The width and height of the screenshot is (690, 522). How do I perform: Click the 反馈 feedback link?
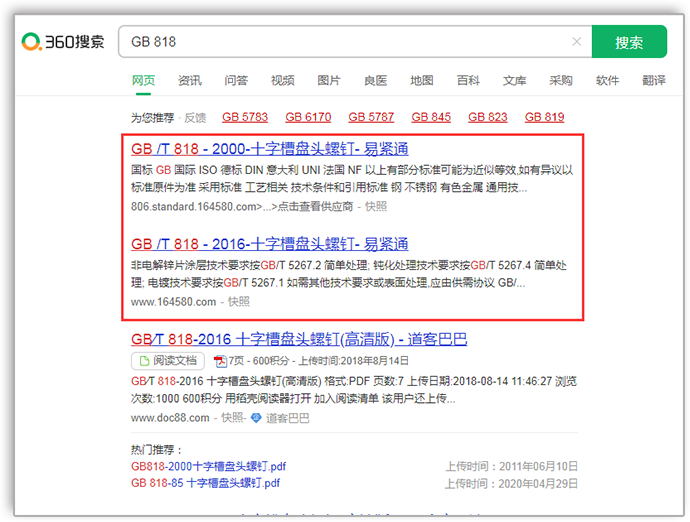click(194, 117)
